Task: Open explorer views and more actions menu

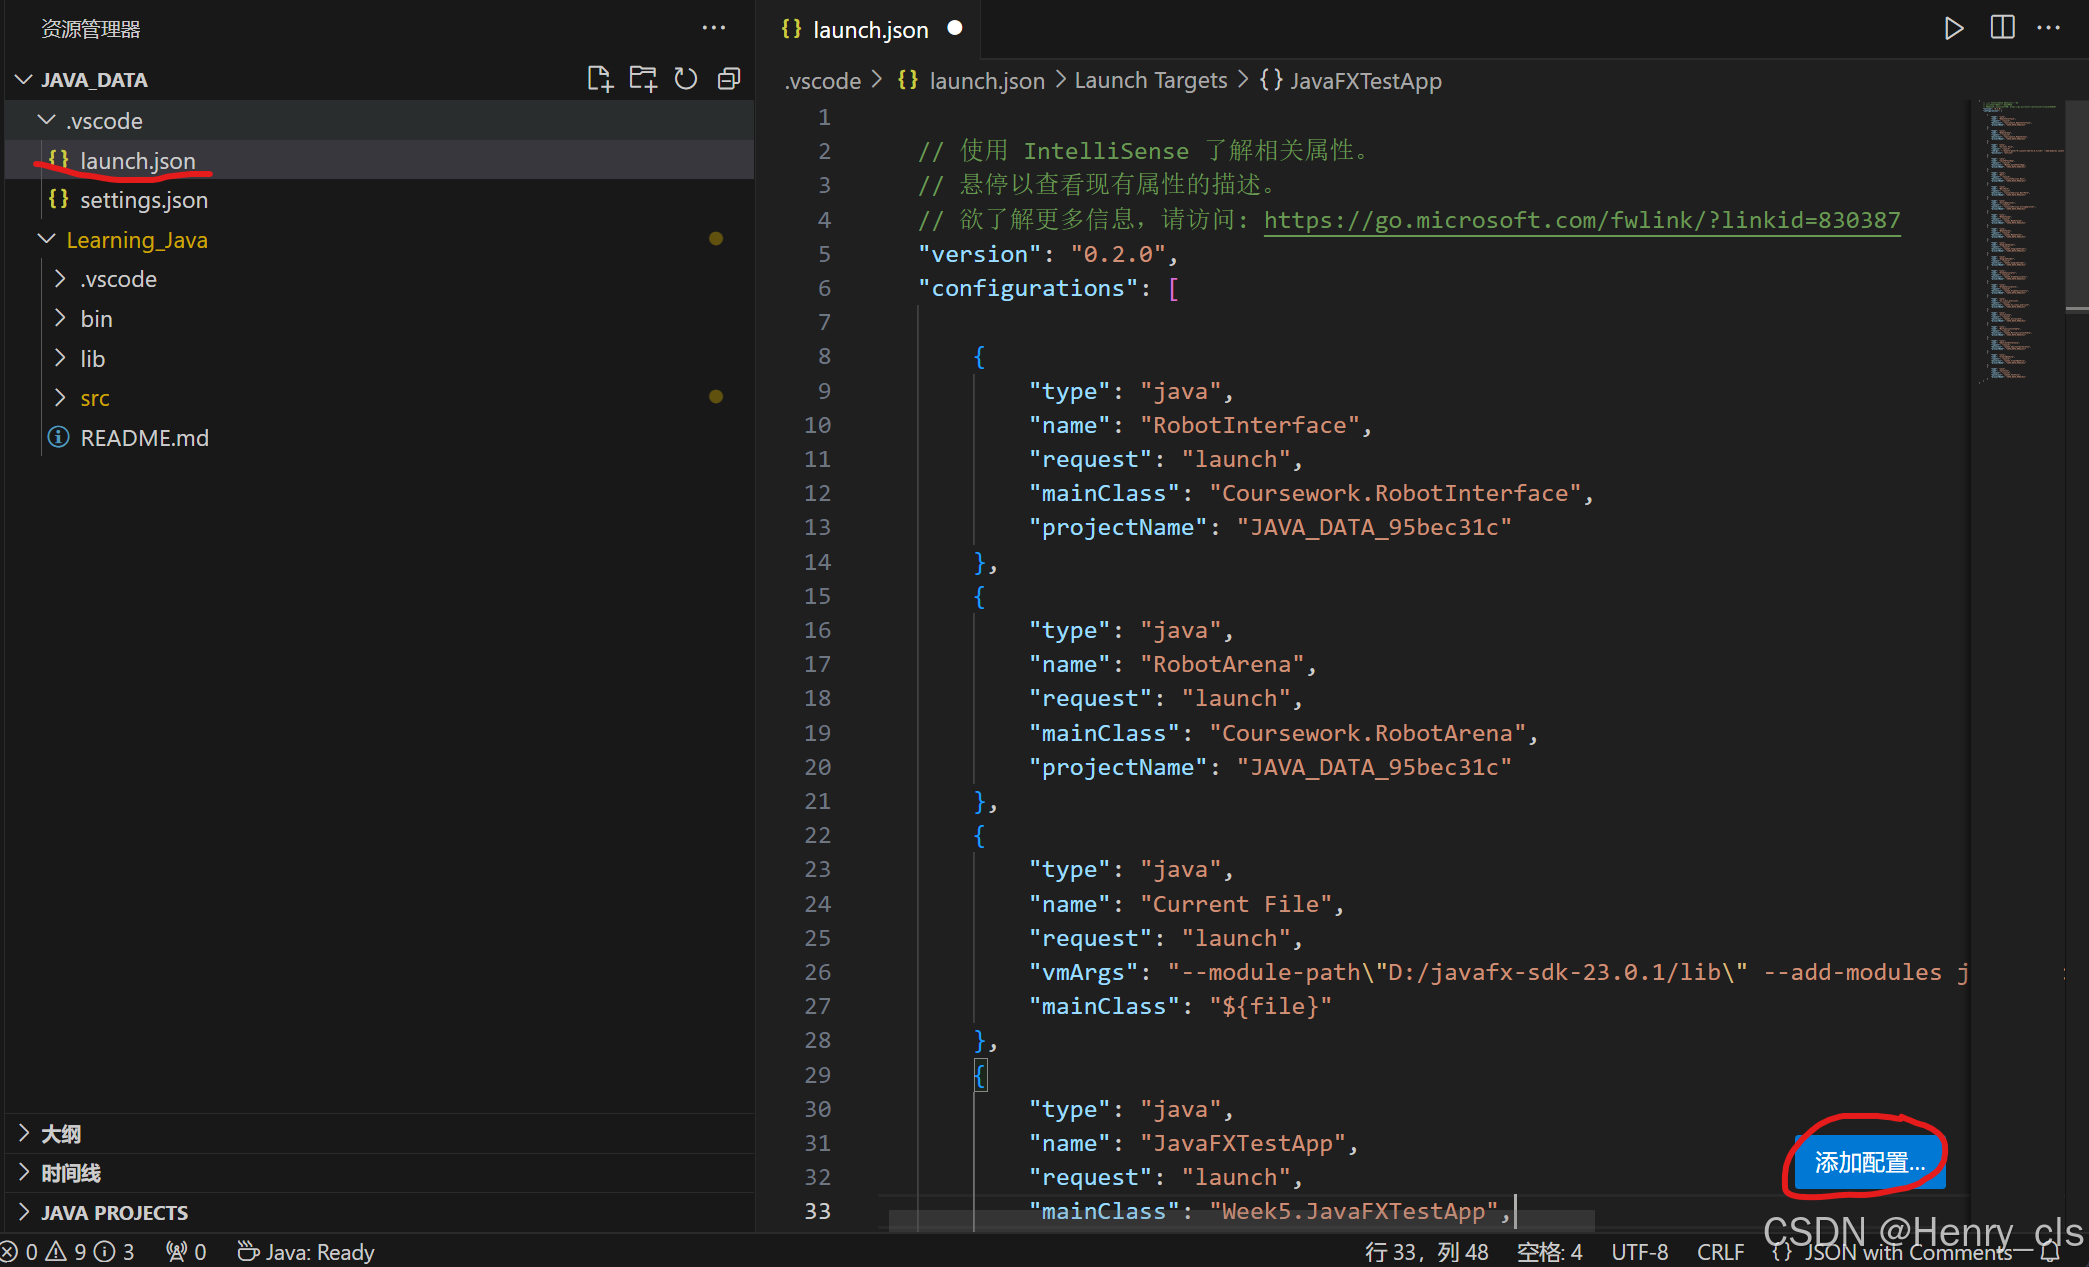Action: tap(713, 28)
